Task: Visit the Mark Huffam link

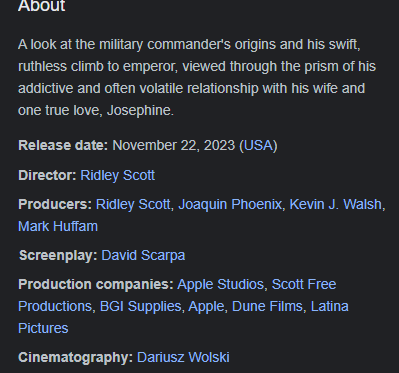Action: pos(58,226)
